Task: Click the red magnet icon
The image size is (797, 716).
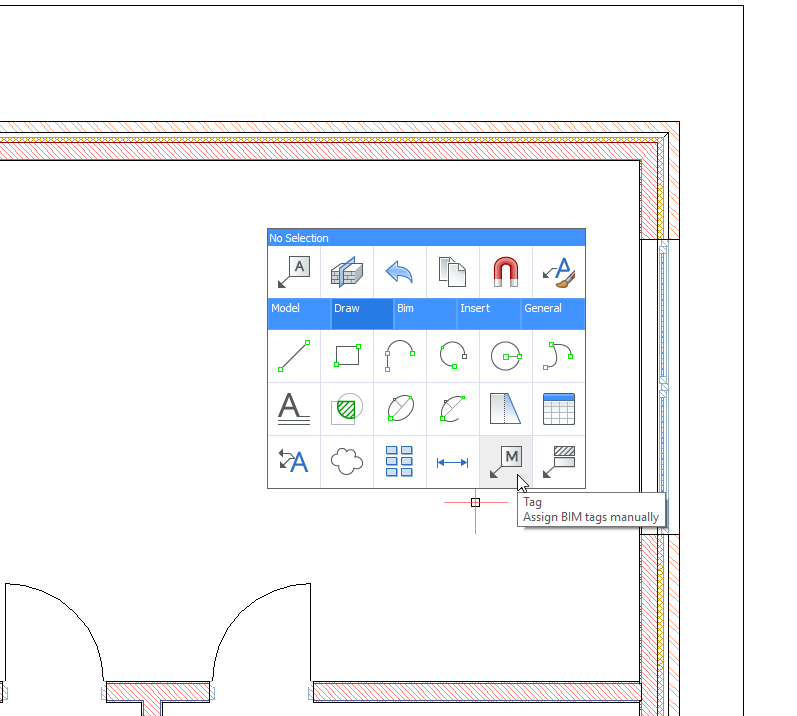Action: click(x=506, y=272)
